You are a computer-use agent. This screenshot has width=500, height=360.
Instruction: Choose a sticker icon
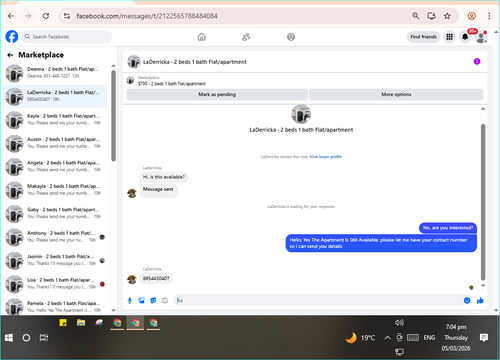(x=153, y=301)
